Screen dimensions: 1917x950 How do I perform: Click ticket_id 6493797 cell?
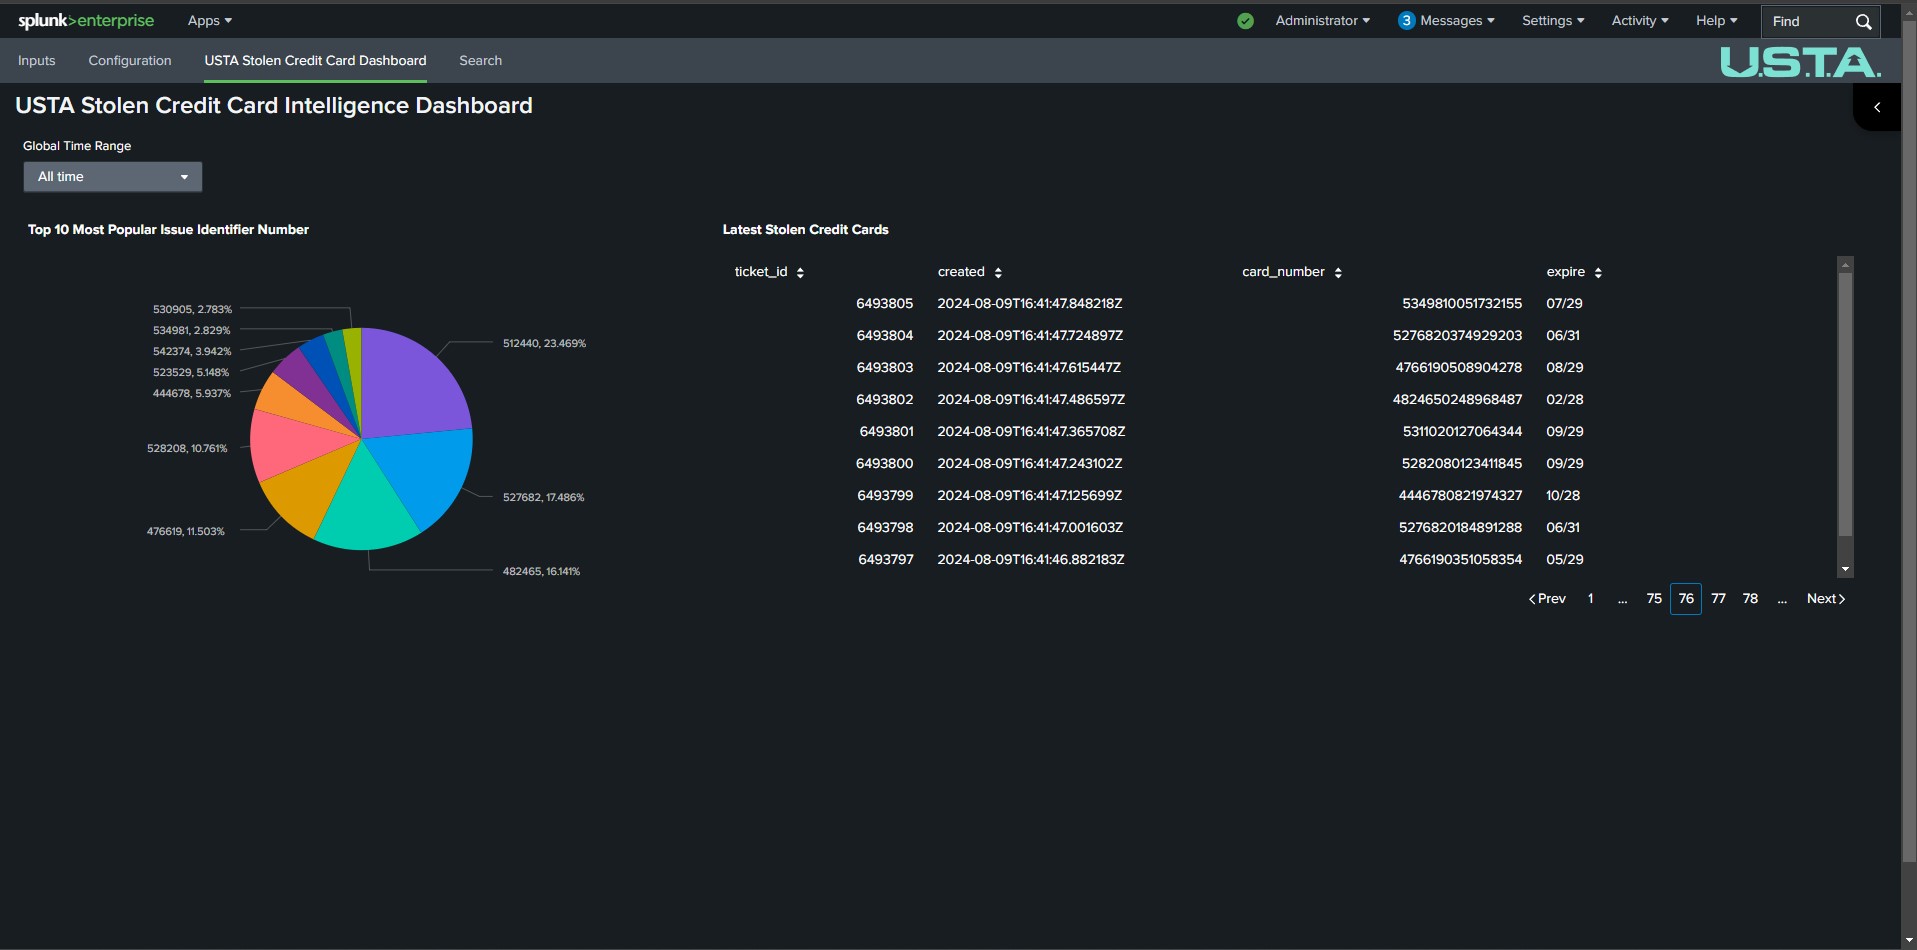885,560
